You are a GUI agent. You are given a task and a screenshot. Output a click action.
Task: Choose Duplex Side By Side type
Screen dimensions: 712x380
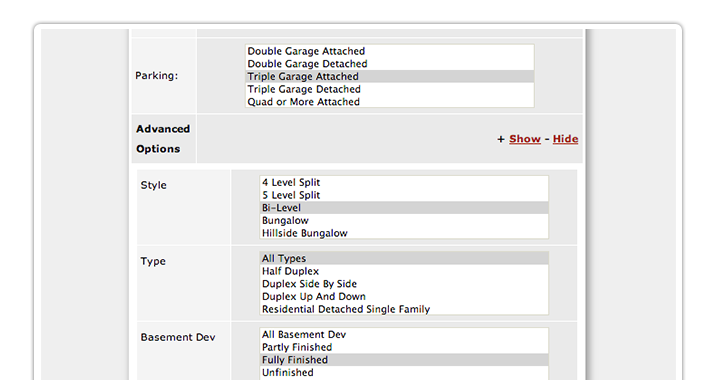pyautogui.click(x=404, y=284)
